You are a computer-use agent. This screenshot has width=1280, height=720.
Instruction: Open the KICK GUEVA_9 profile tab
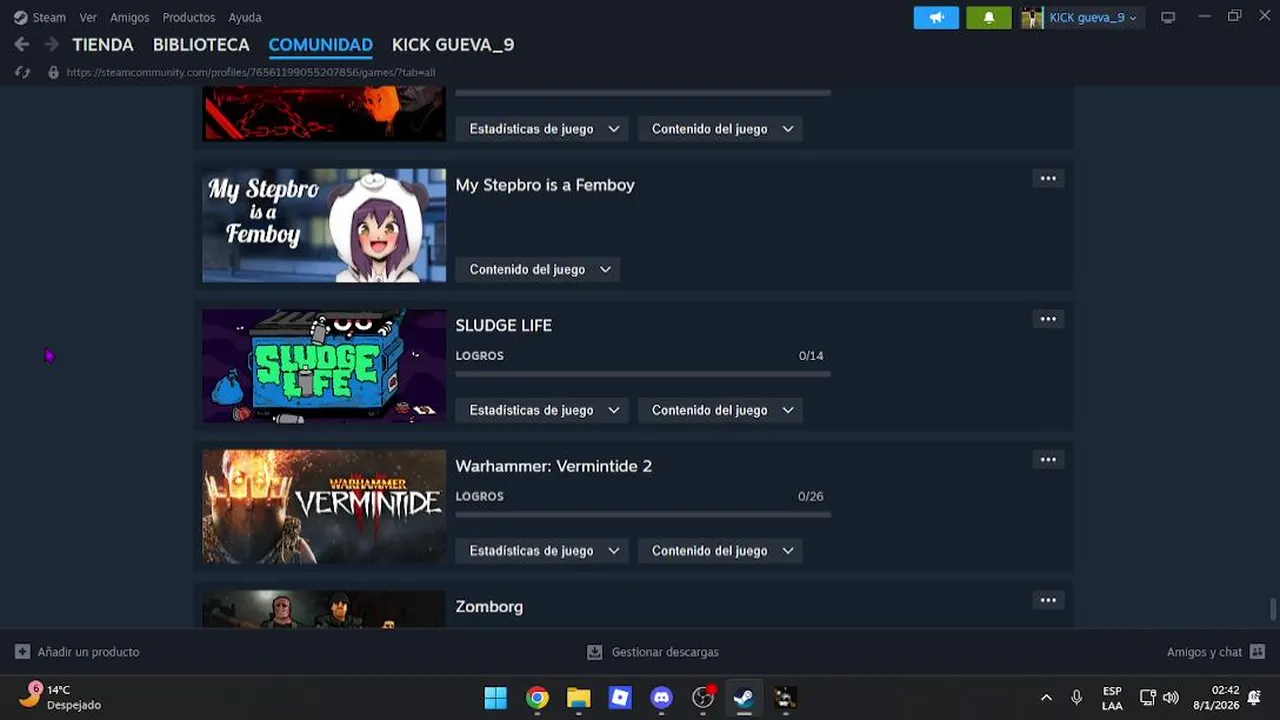click(x=453, y=45)
